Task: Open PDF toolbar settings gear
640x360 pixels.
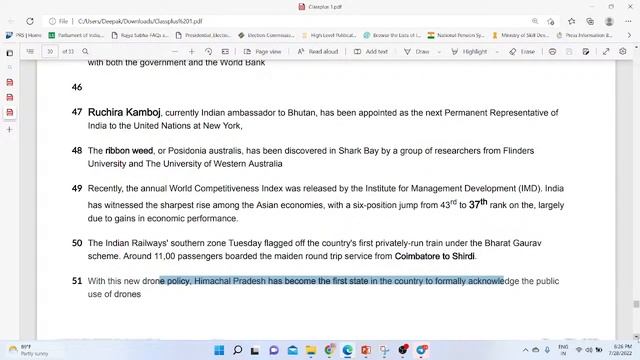Action: click(622, 51)
